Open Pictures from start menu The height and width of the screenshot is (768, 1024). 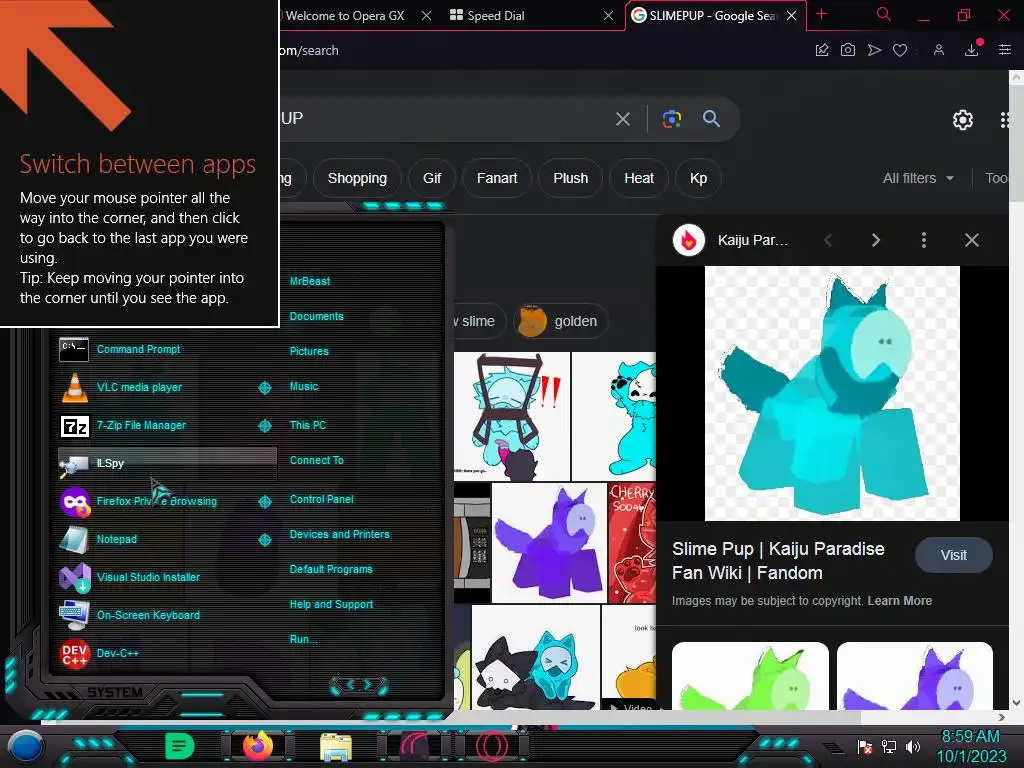pos(309,351)
